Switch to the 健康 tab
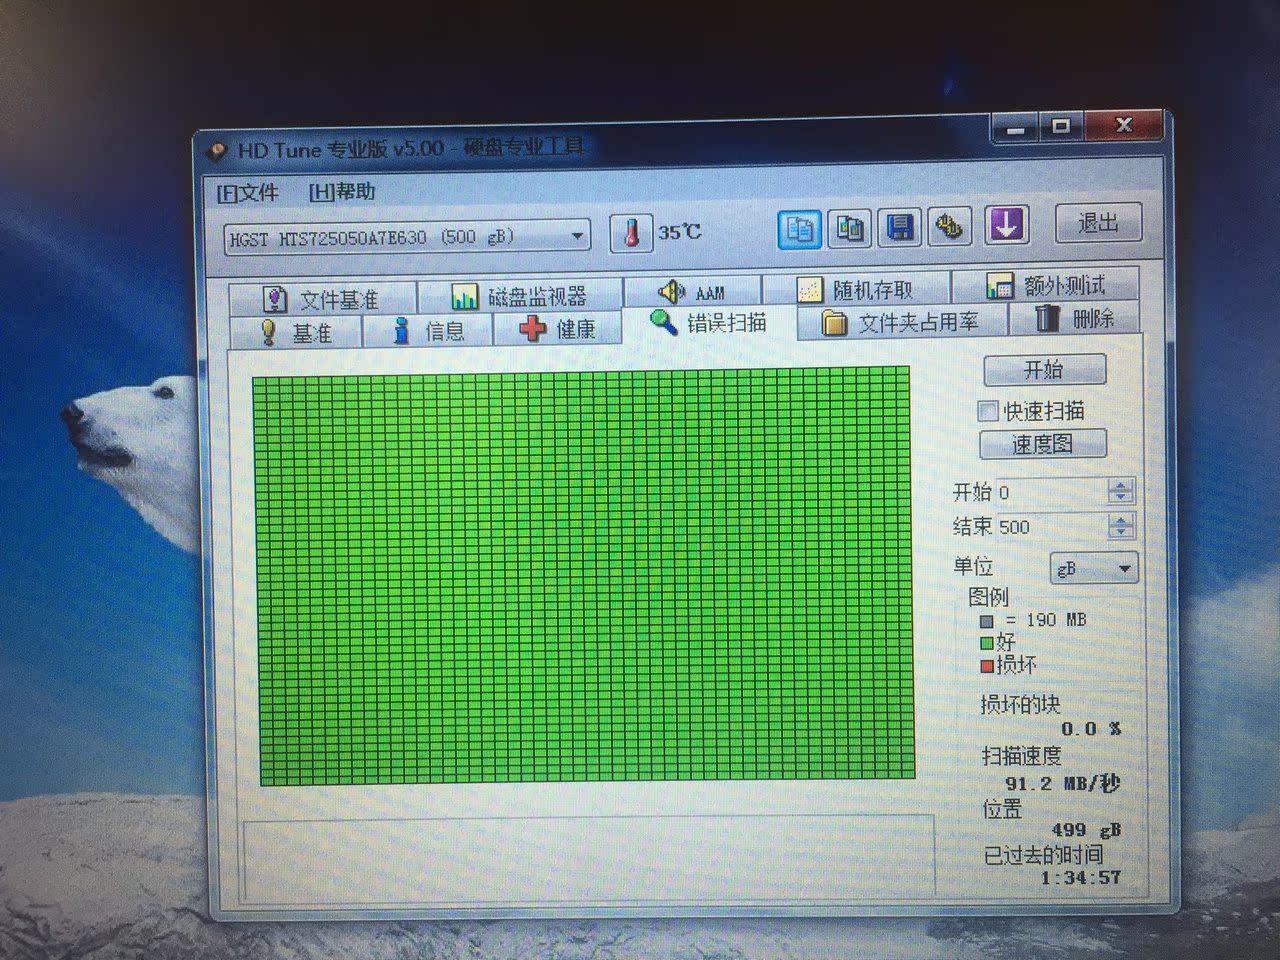This screenshot has height=960, width=1280. (x=557, y=328)
